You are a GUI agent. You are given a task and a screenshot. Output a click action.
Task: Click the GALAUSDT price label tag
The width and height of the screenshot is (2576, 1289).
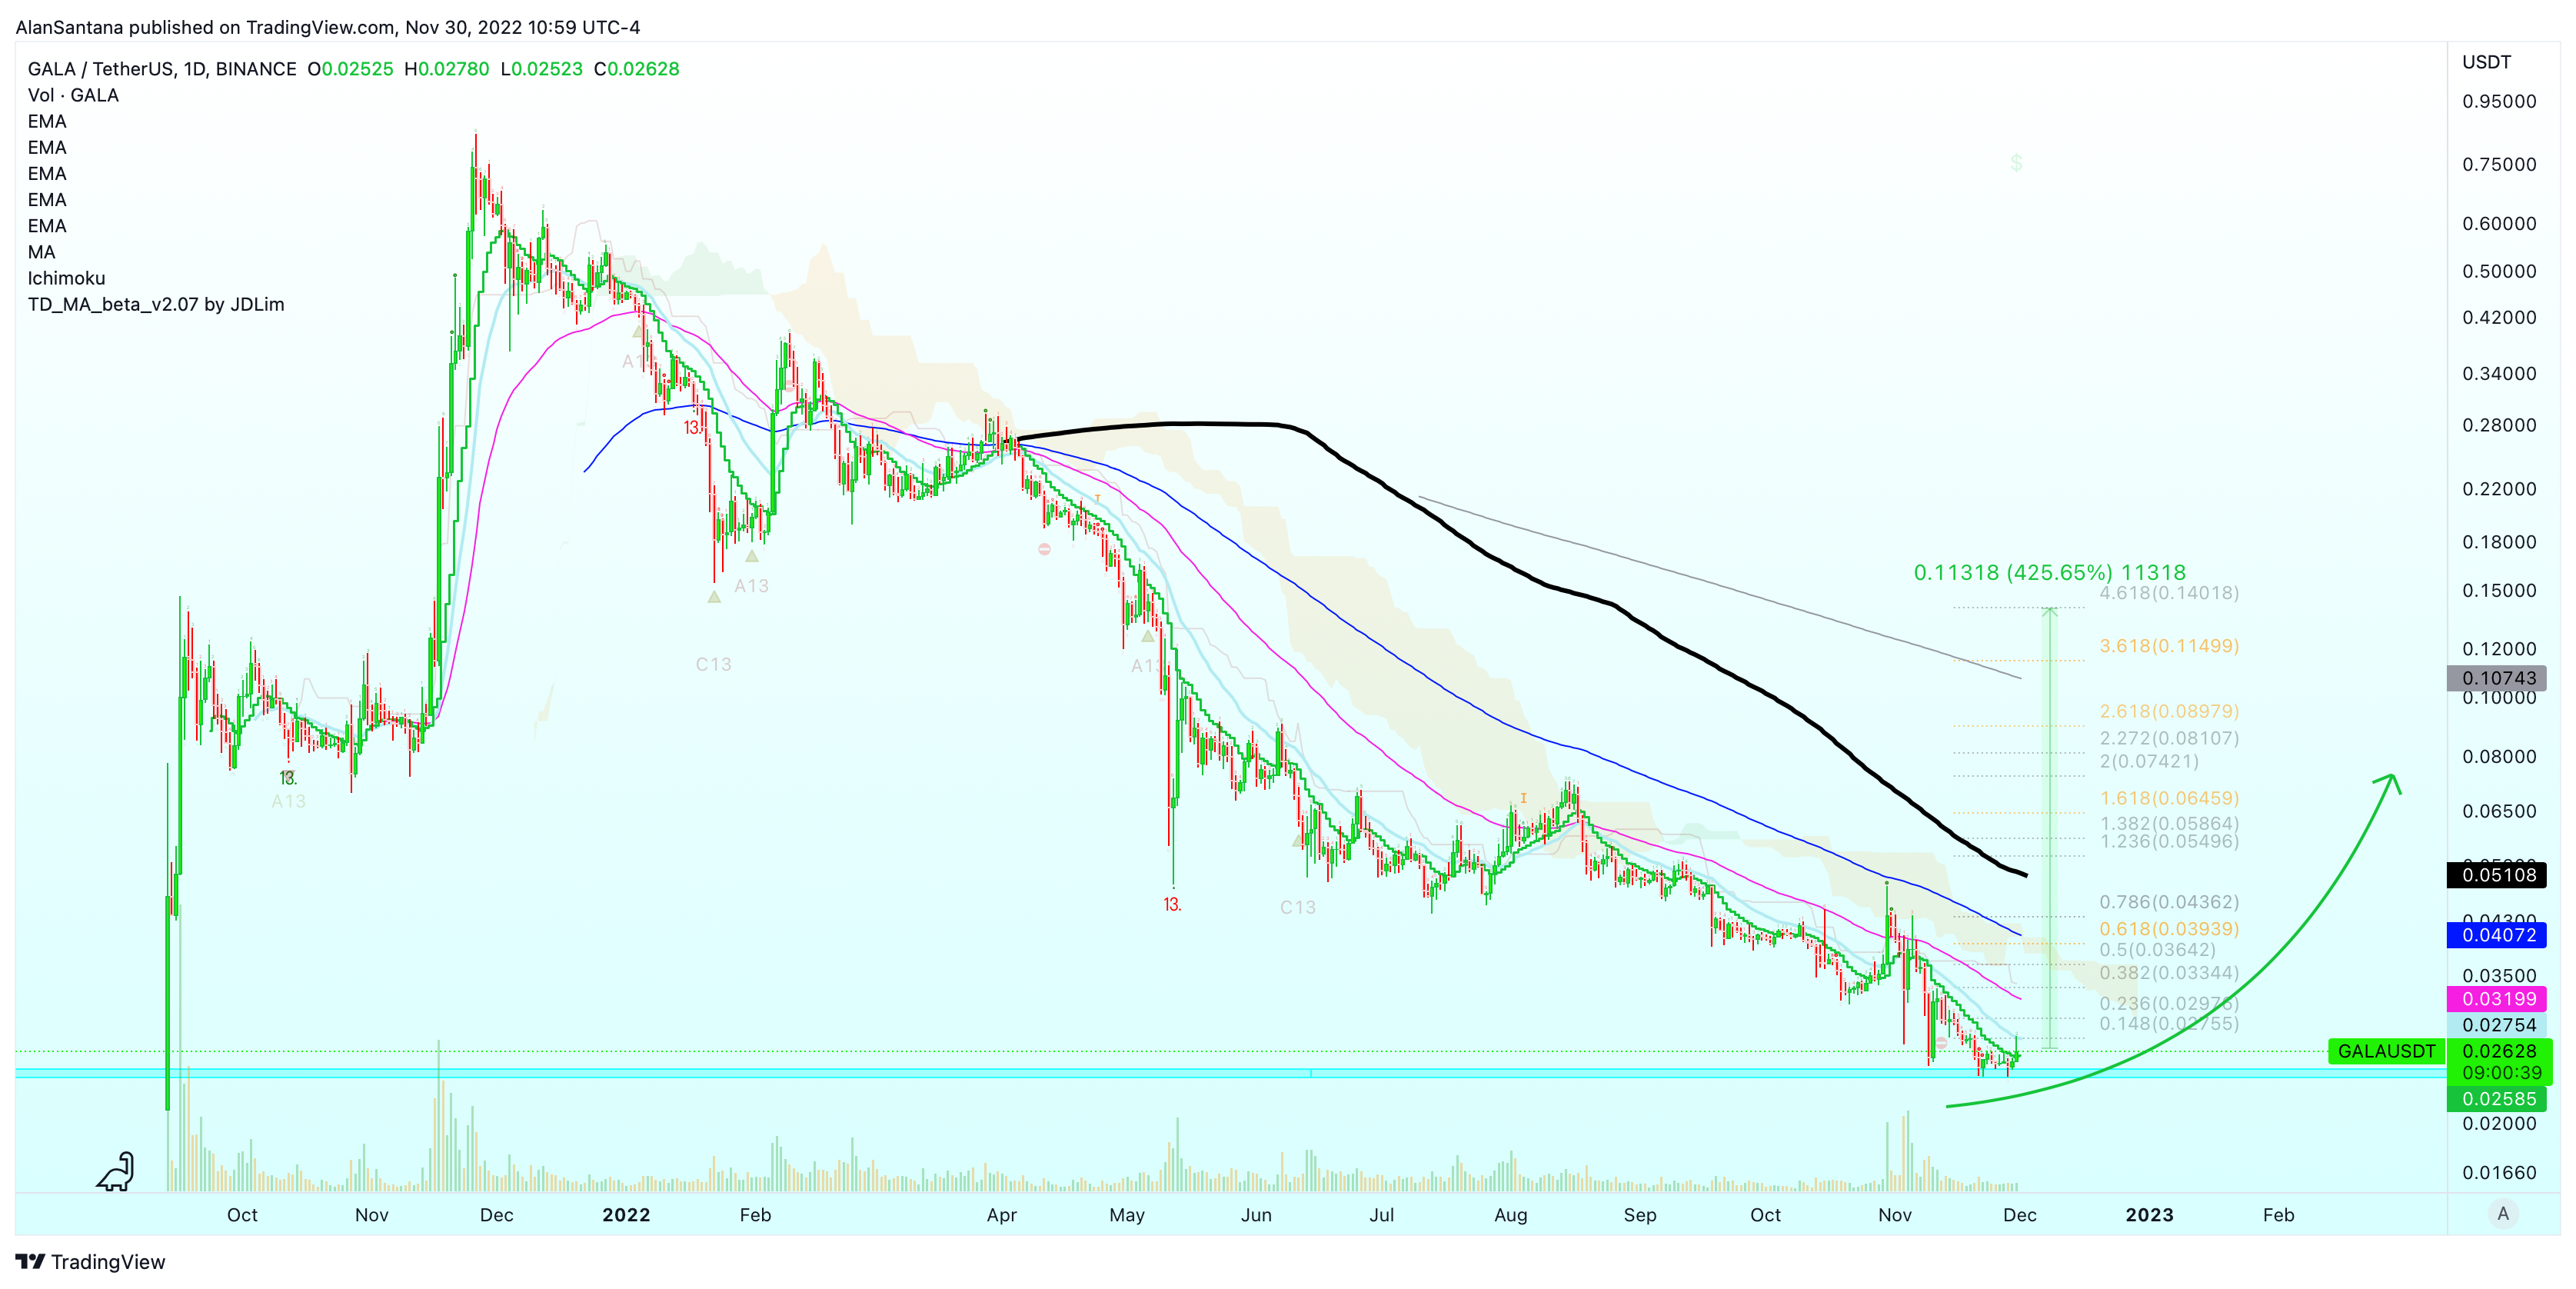point(2386,1051)
